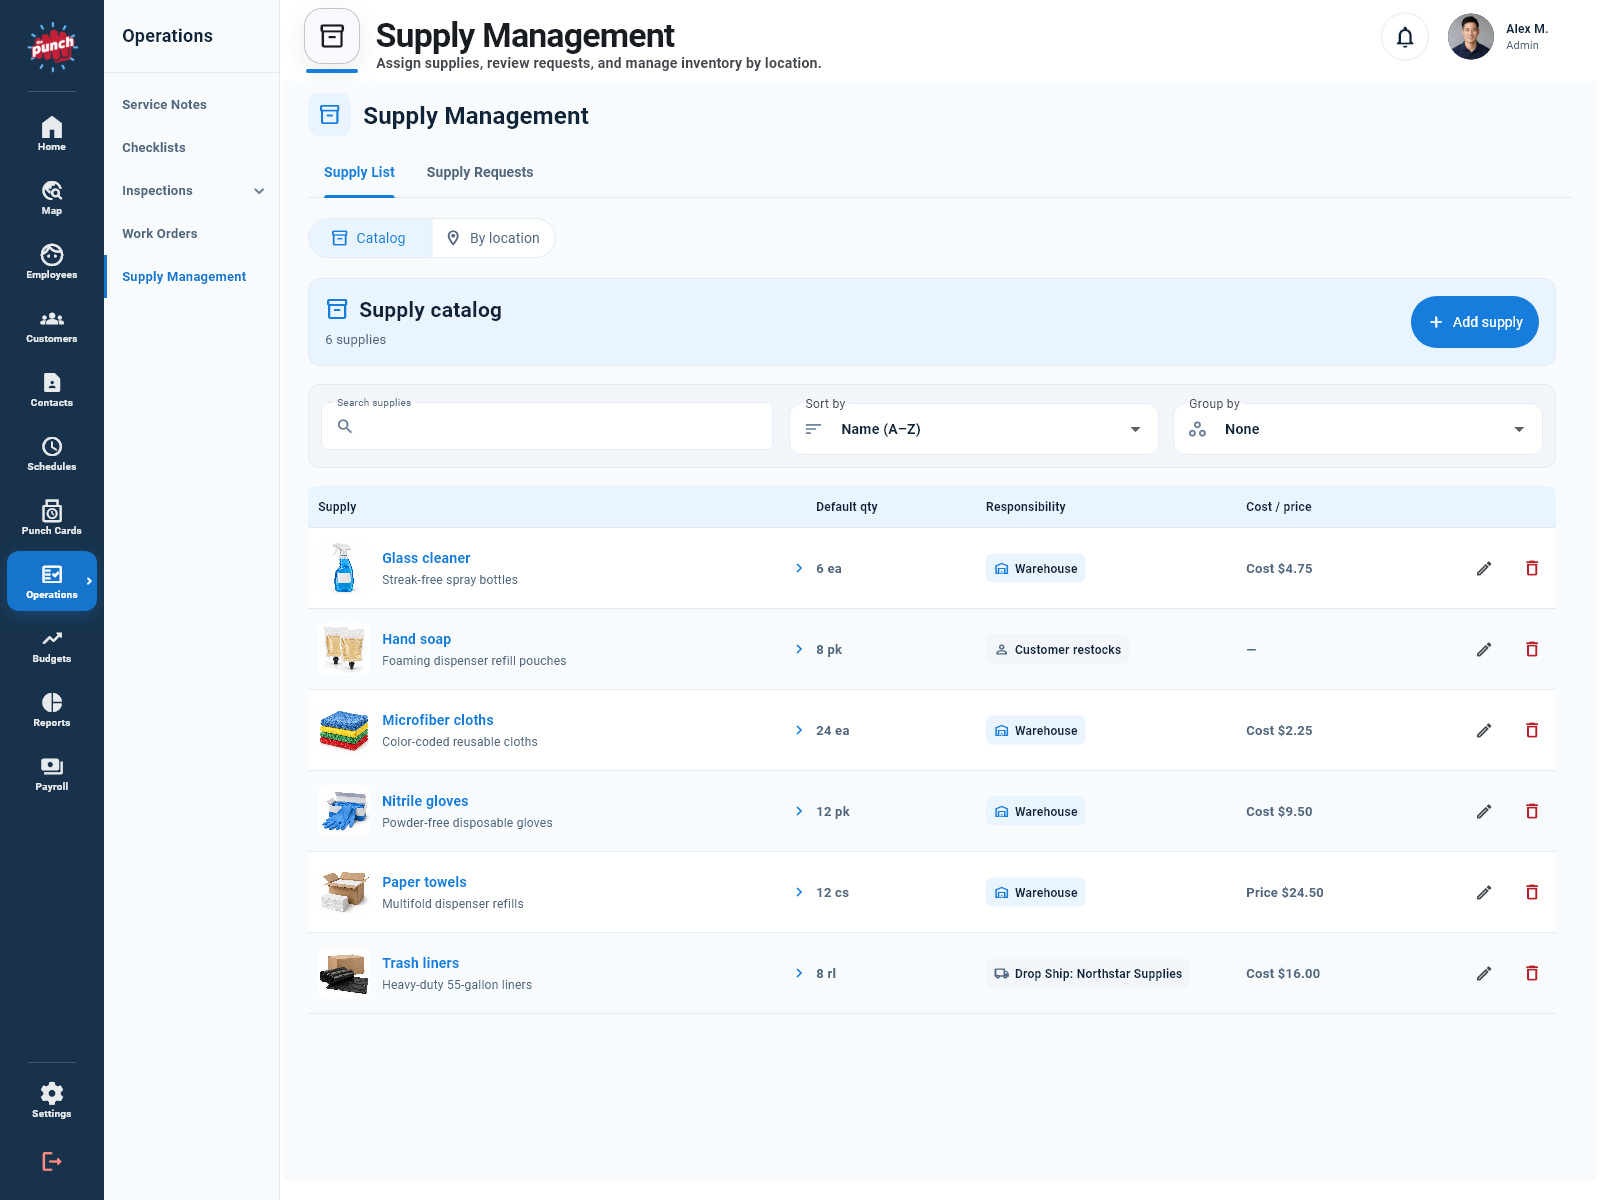Expand Trash liners row chevron
The image size is (1600, 1200).
[x=799, y=973]
